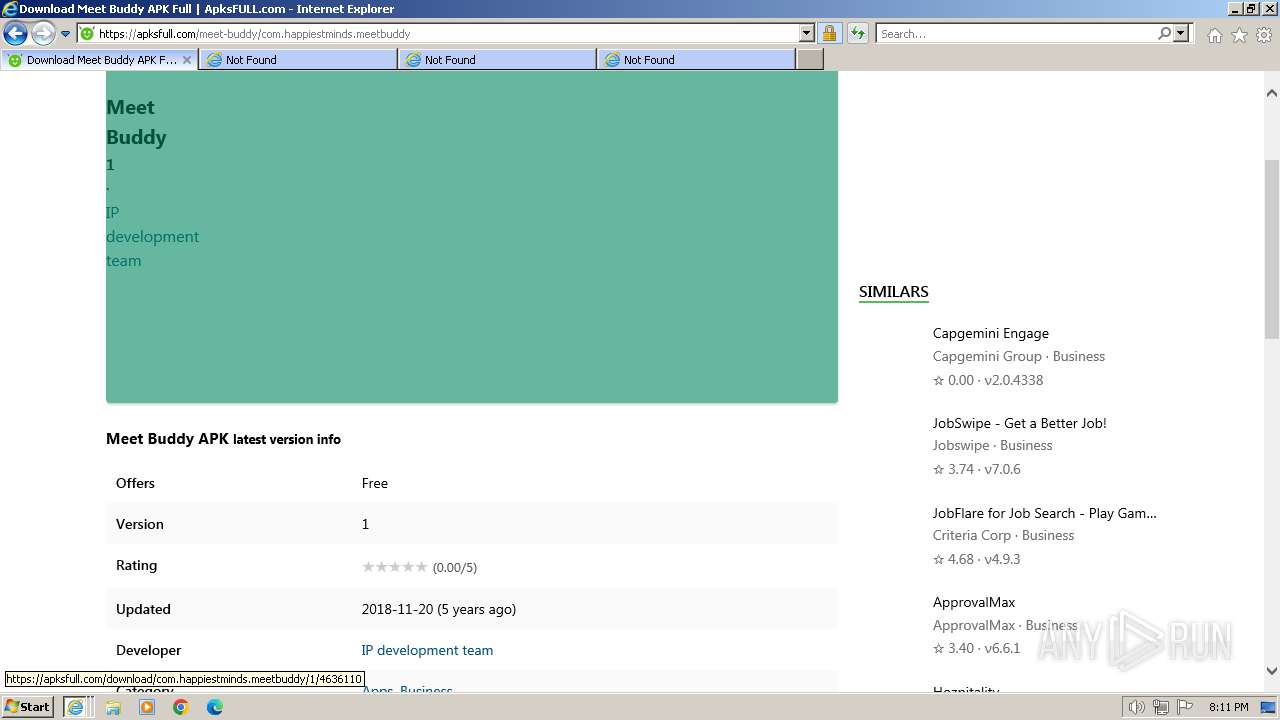1280x720 pixels.
Task: Click 'Capgemini Group · Business' text
Action: tap(1018, 356)
